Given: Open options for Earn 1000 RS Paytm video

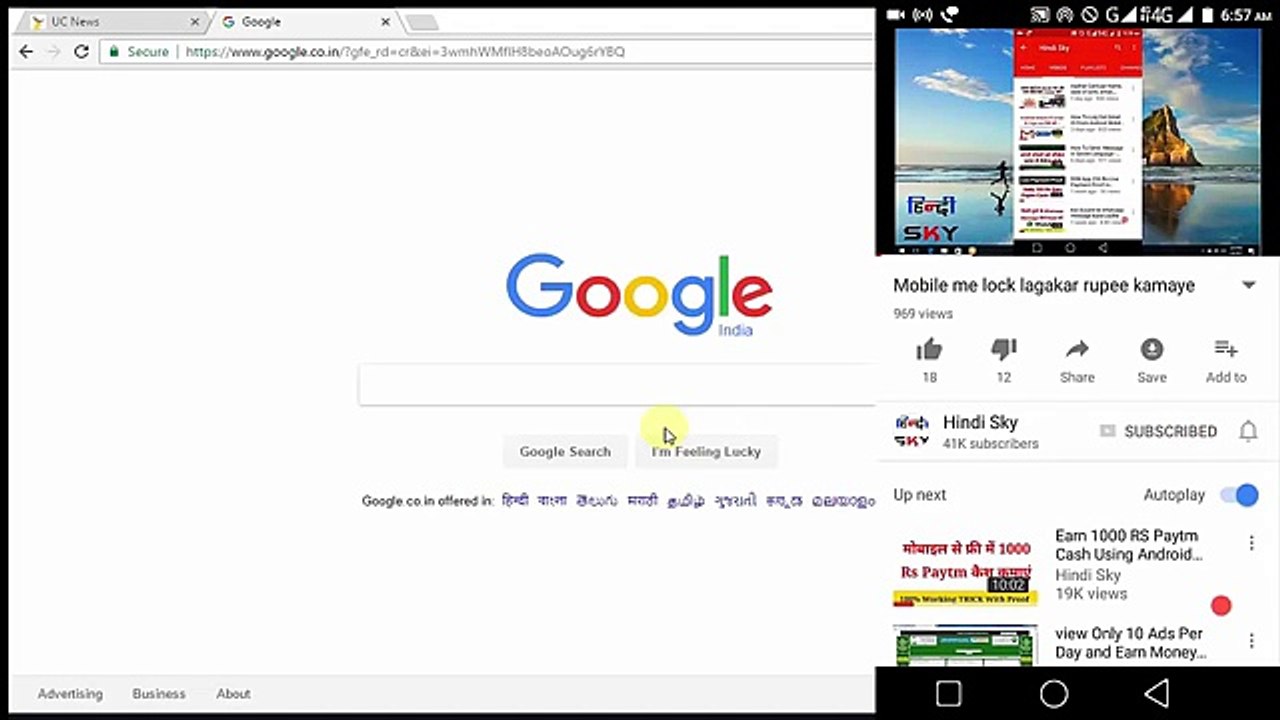Looking at the screenshot, I should click(x=1251, y=543).
